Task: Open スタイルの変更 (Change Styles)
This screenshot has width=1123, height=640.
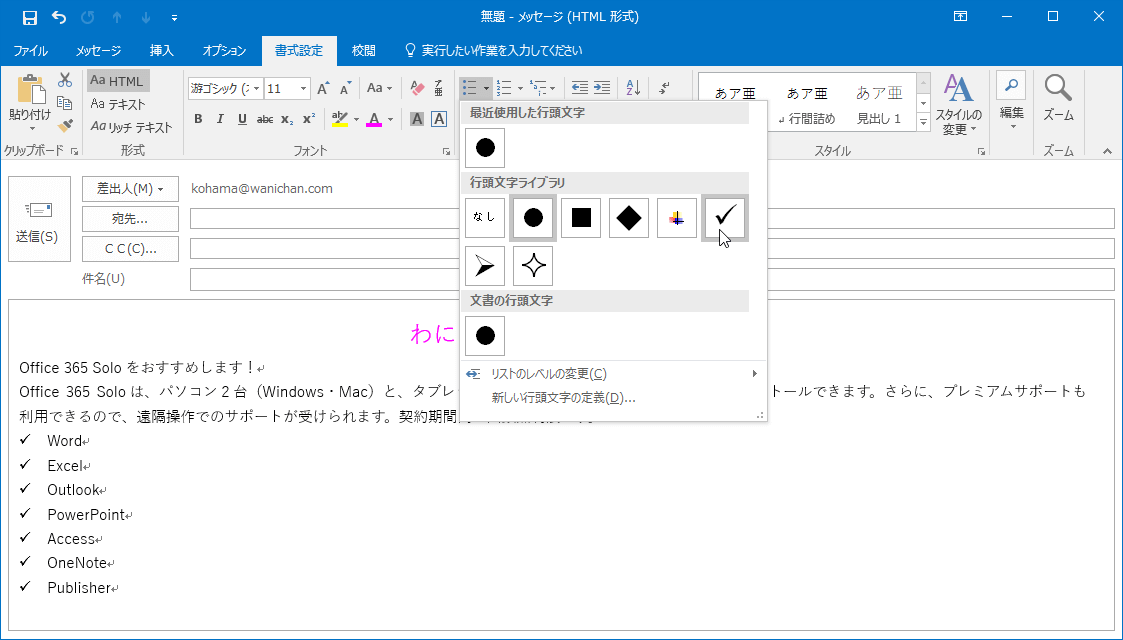Action: [958, 104]
